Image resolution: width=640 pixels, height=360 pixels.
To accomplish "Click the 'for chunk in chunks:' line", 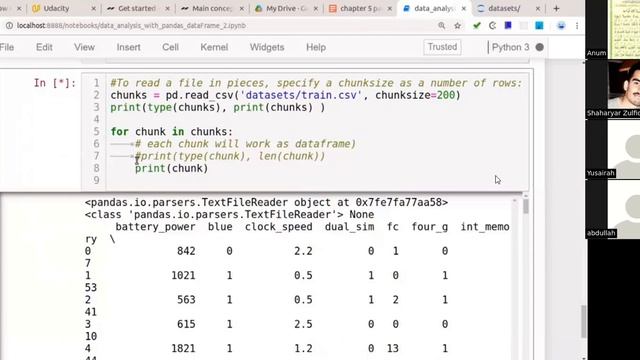I will pyautogui.click(x=171, y=132).
